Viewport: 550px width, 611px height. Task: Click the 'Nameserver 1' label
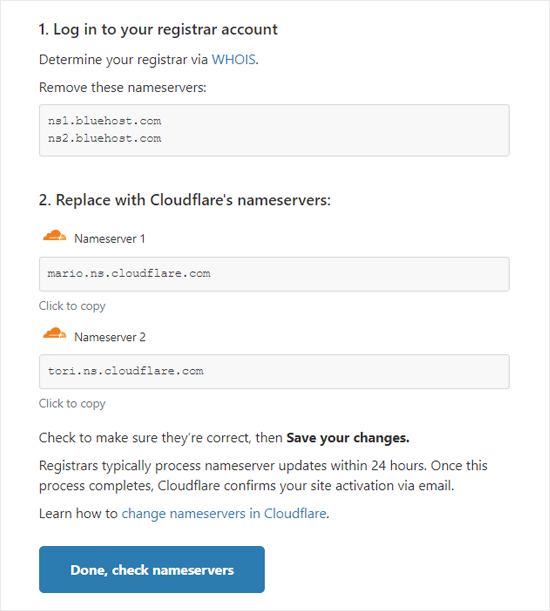(x=110, y=238)
